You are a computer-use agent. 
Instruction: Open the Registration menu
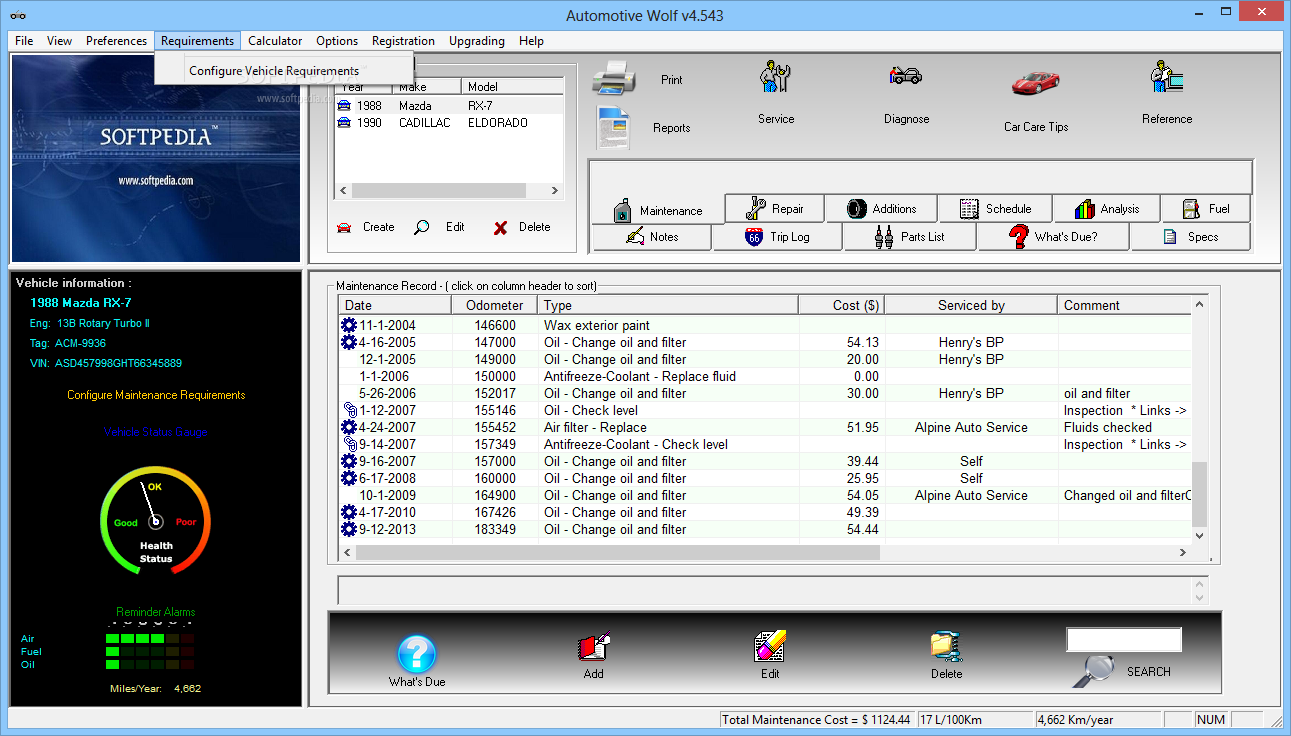403,41
